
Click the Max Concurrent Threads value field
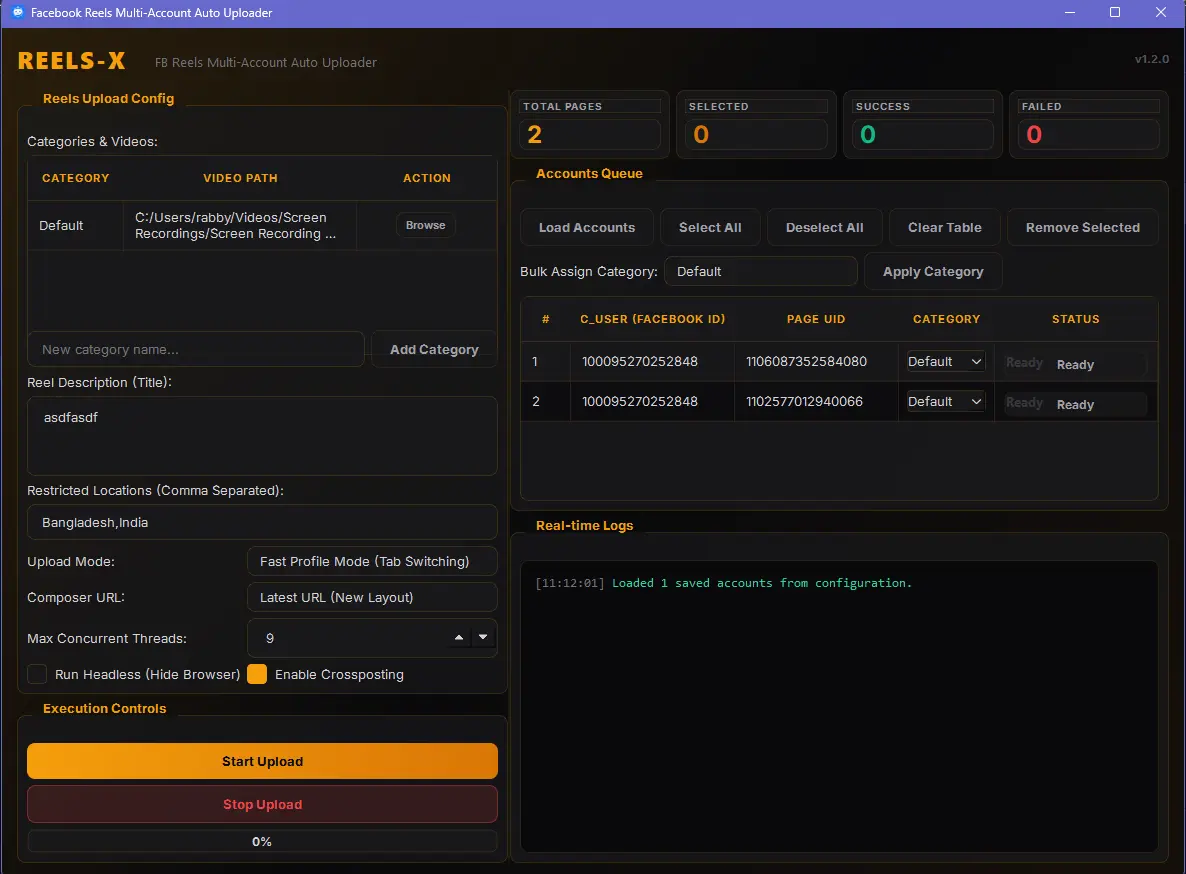coord(348,638)
